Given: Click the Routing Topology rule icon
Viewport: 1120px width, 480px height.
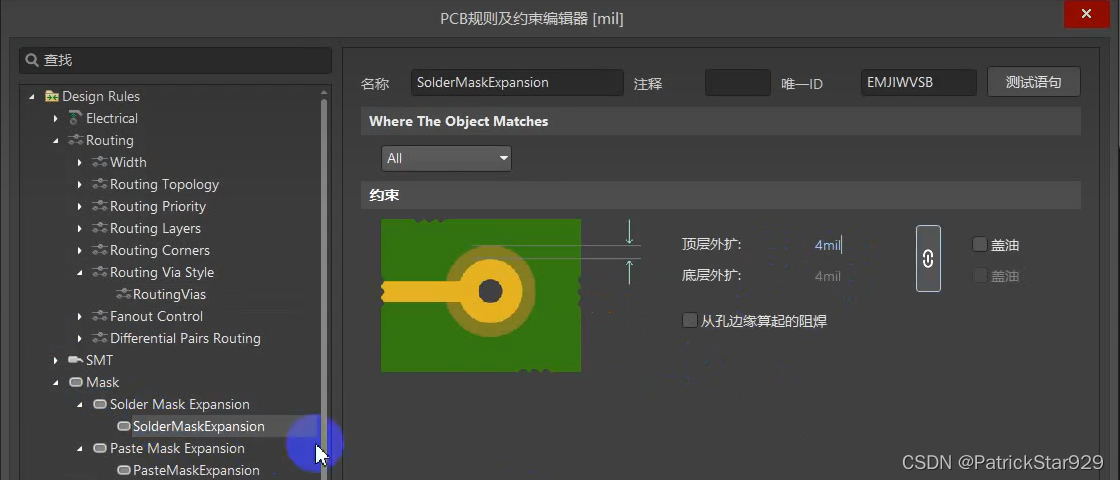Looking at the screenshot, I should click(99, 184).
